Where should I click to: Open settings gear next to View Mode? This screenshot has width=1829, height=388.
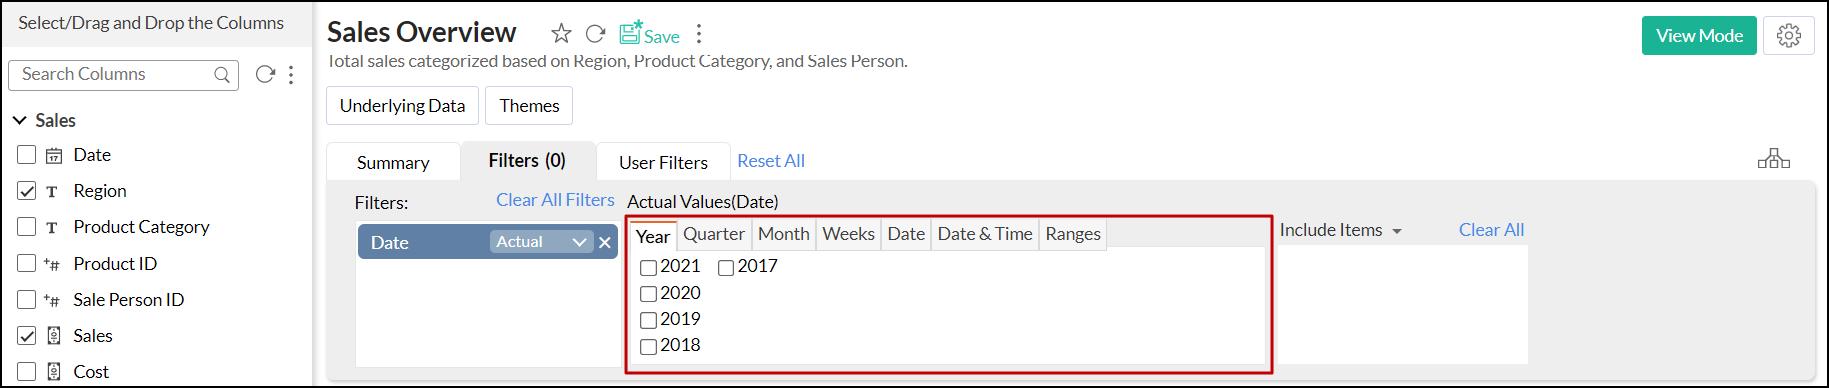pyautogui.click(x=1788, y=36)
